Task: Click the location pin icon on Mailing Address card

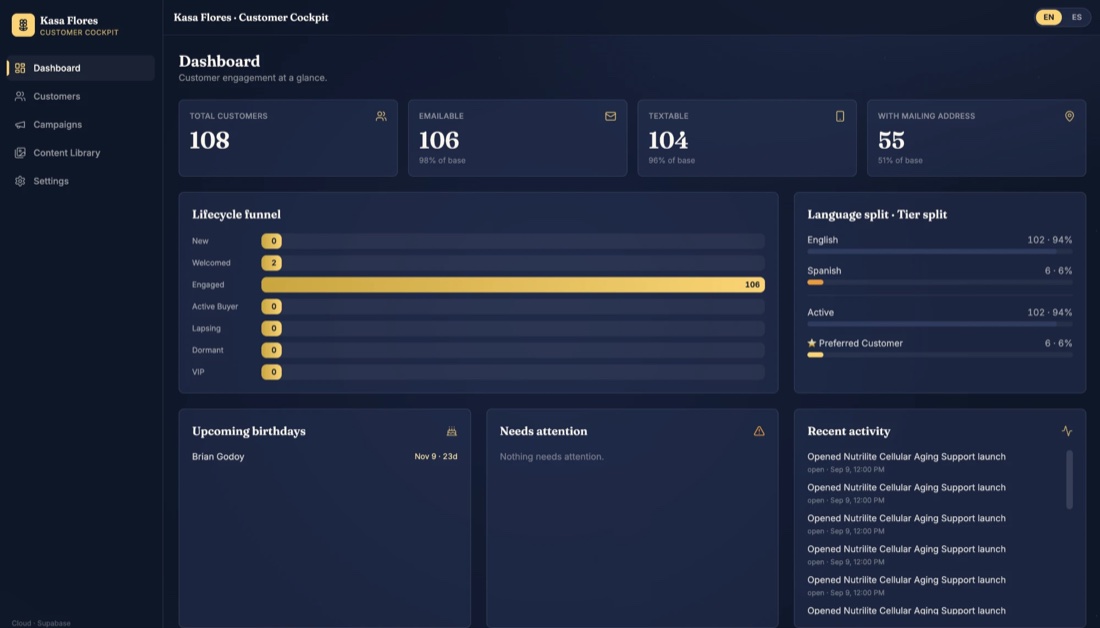Action: tap(1069, 116)
